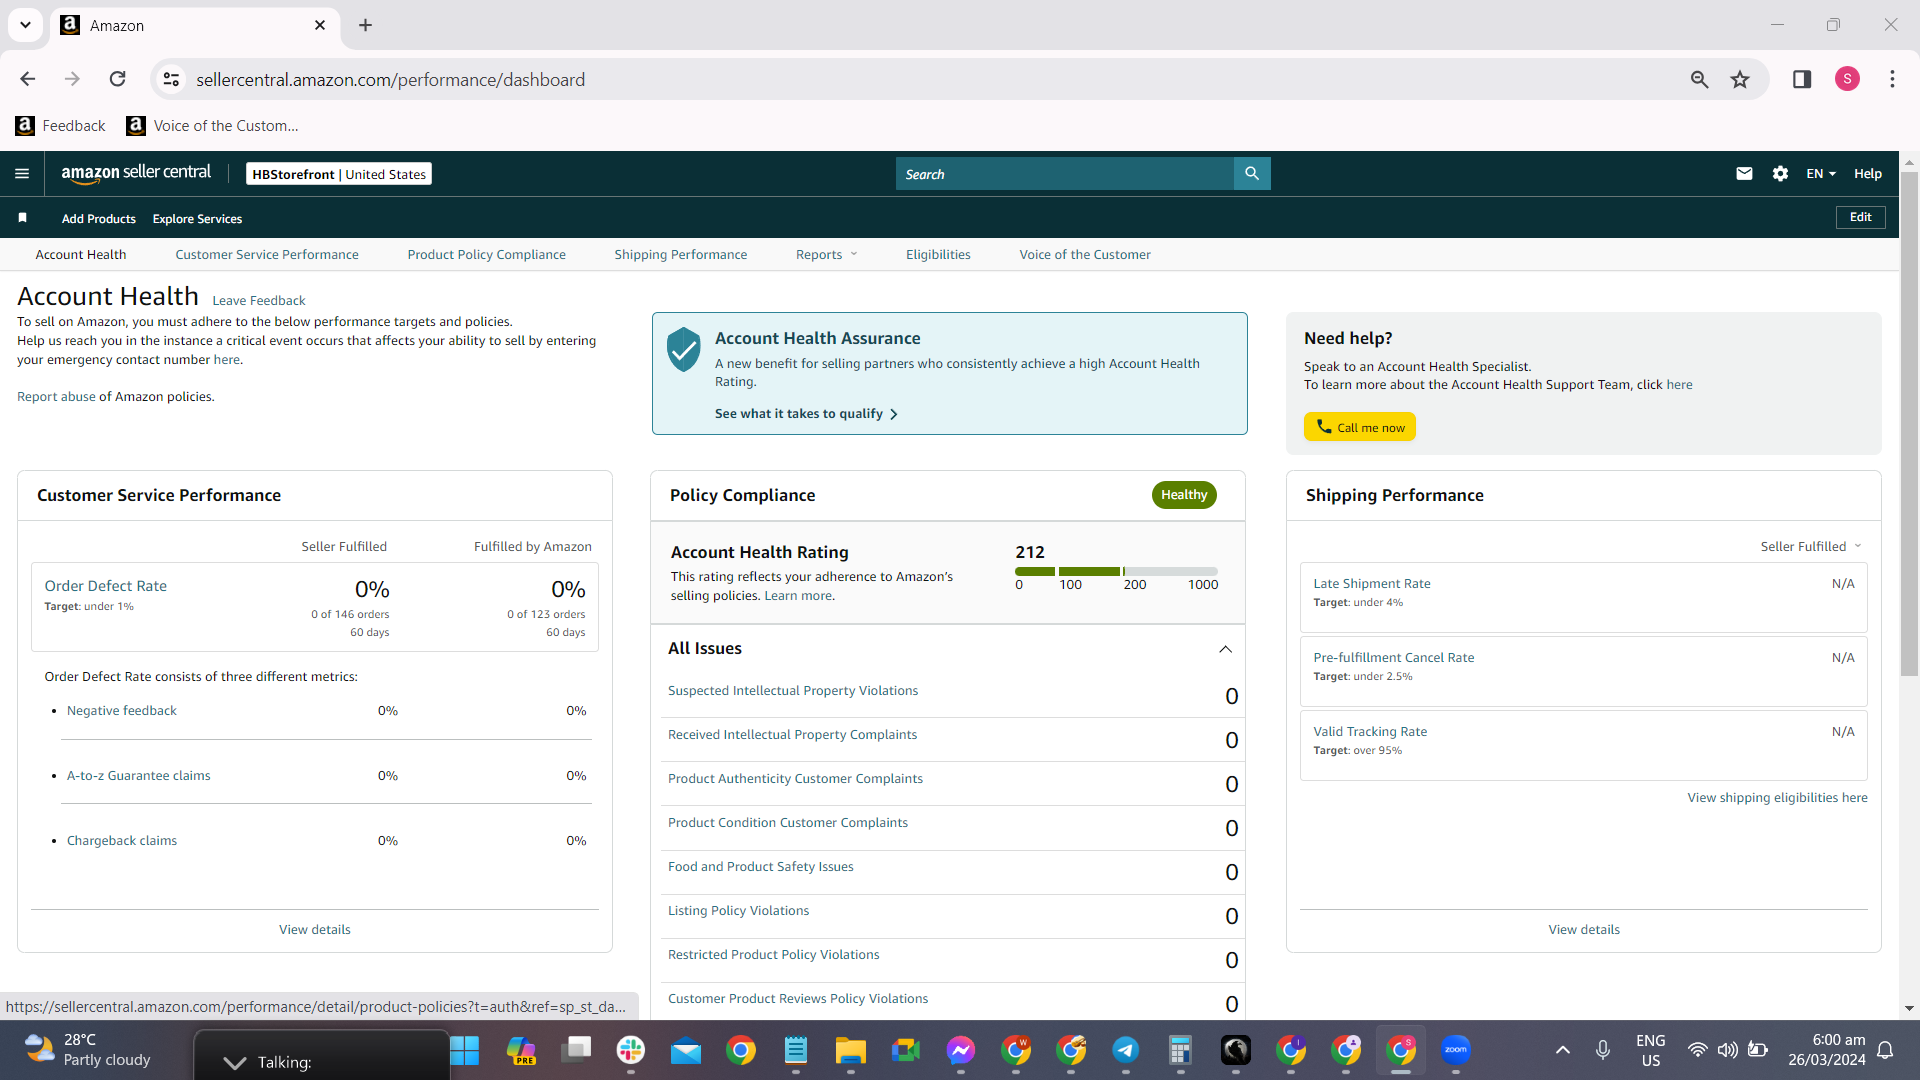
Task: Open Messenger from the taskbar
Action: tap(961, 1050)
